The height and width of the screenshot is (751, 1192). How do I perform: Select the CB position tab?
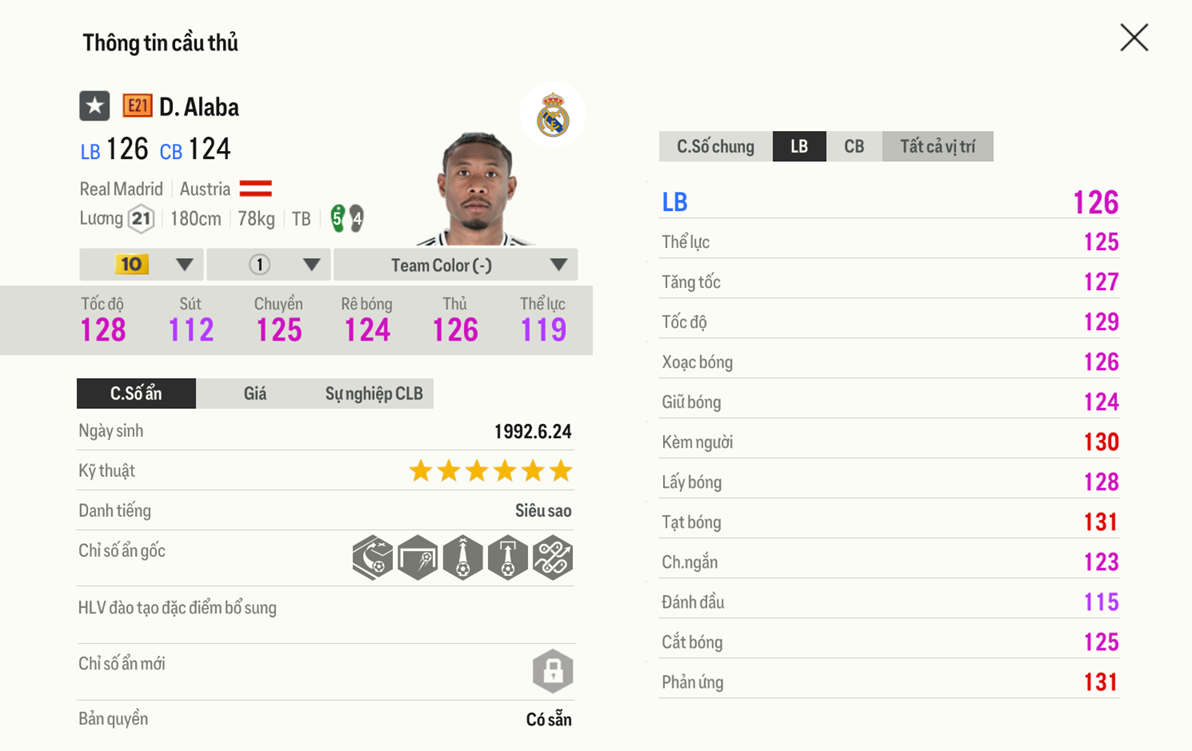click(x=854, y=147)
